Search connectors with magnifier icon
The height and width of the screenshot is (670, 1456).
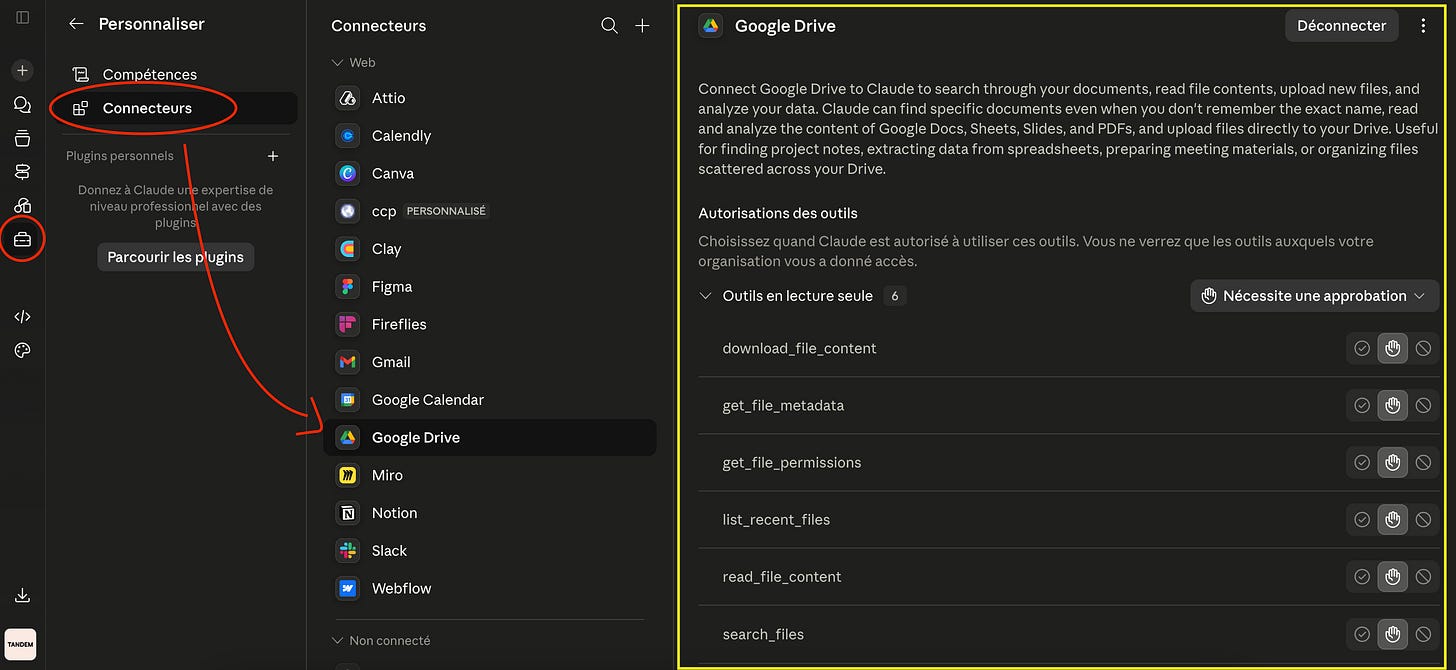[x=609, y=26]
